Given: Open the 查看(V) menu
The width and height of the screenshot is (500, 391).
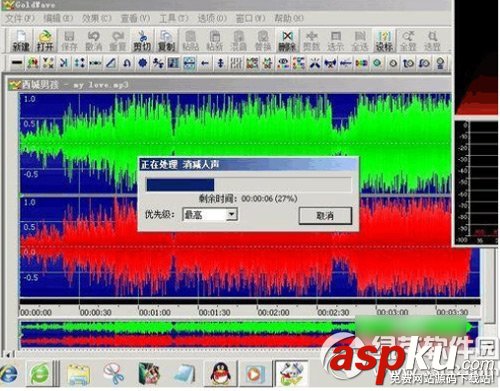Looking at the screenshot, I should pyautogui.click(x=135, y=18).
